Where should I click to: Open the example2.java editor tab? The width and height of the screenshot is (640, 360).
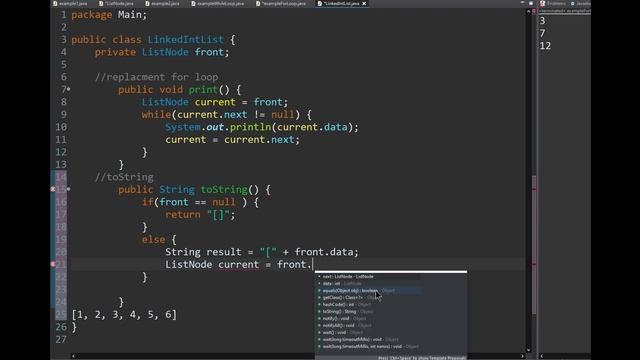pyautogui.click(x=162, y=3)
